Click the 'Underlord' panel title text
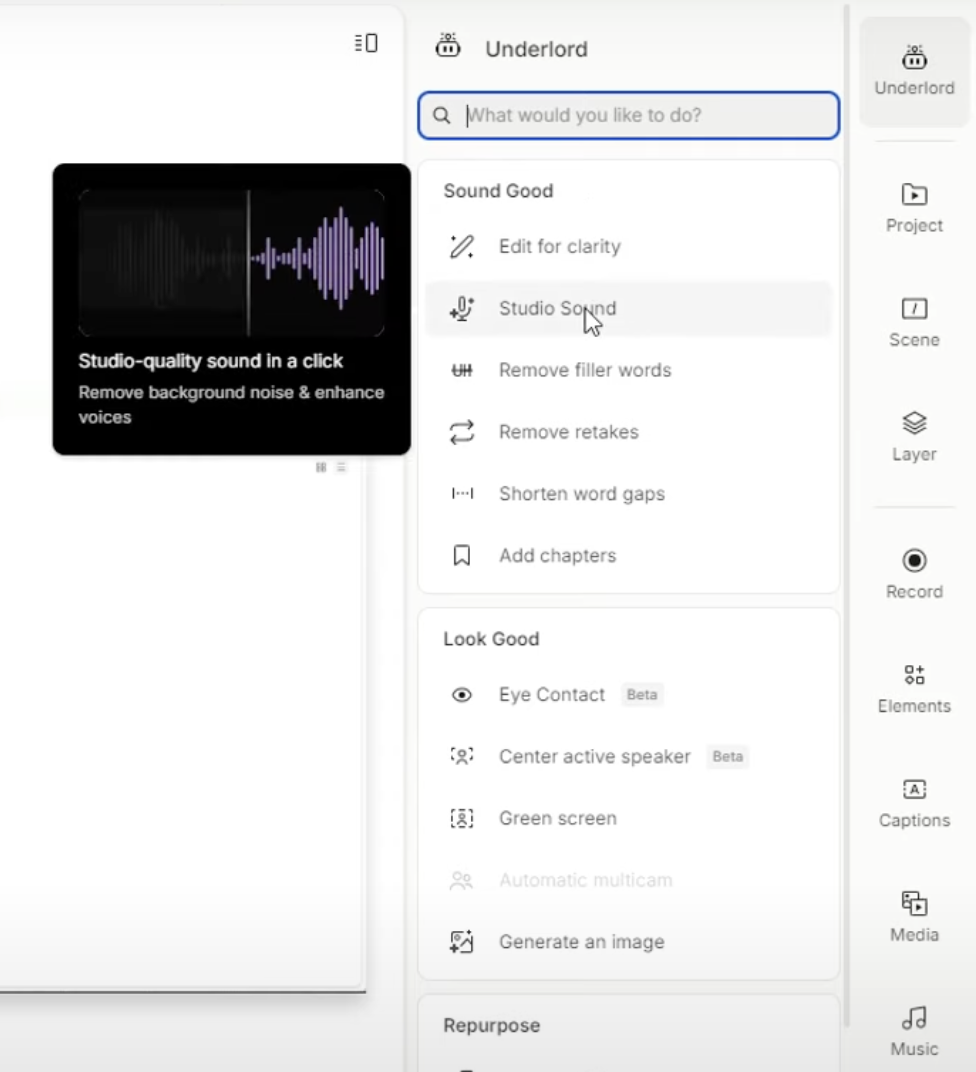The height and width of the screenshot is (1072, 976). tap(537, 49)
